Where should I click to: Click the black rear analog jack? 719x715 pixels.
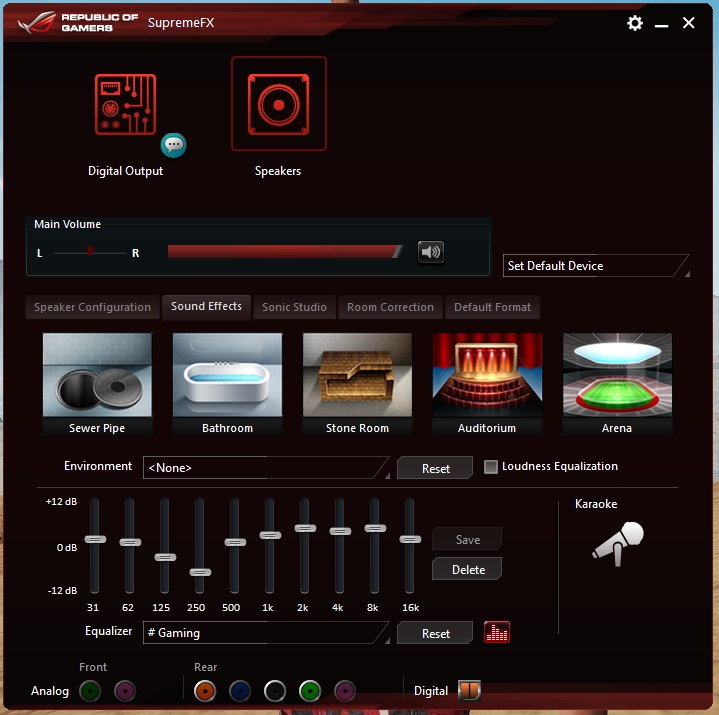point(275,691)
